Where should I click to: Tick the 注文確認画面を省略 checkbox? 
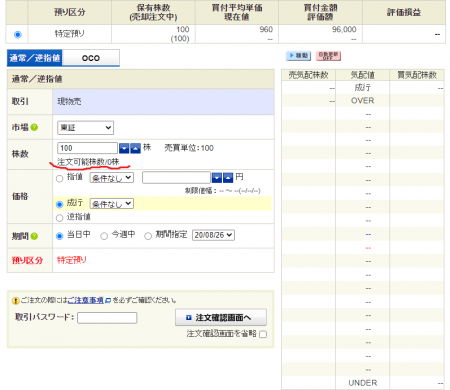[x=263, y=334]
